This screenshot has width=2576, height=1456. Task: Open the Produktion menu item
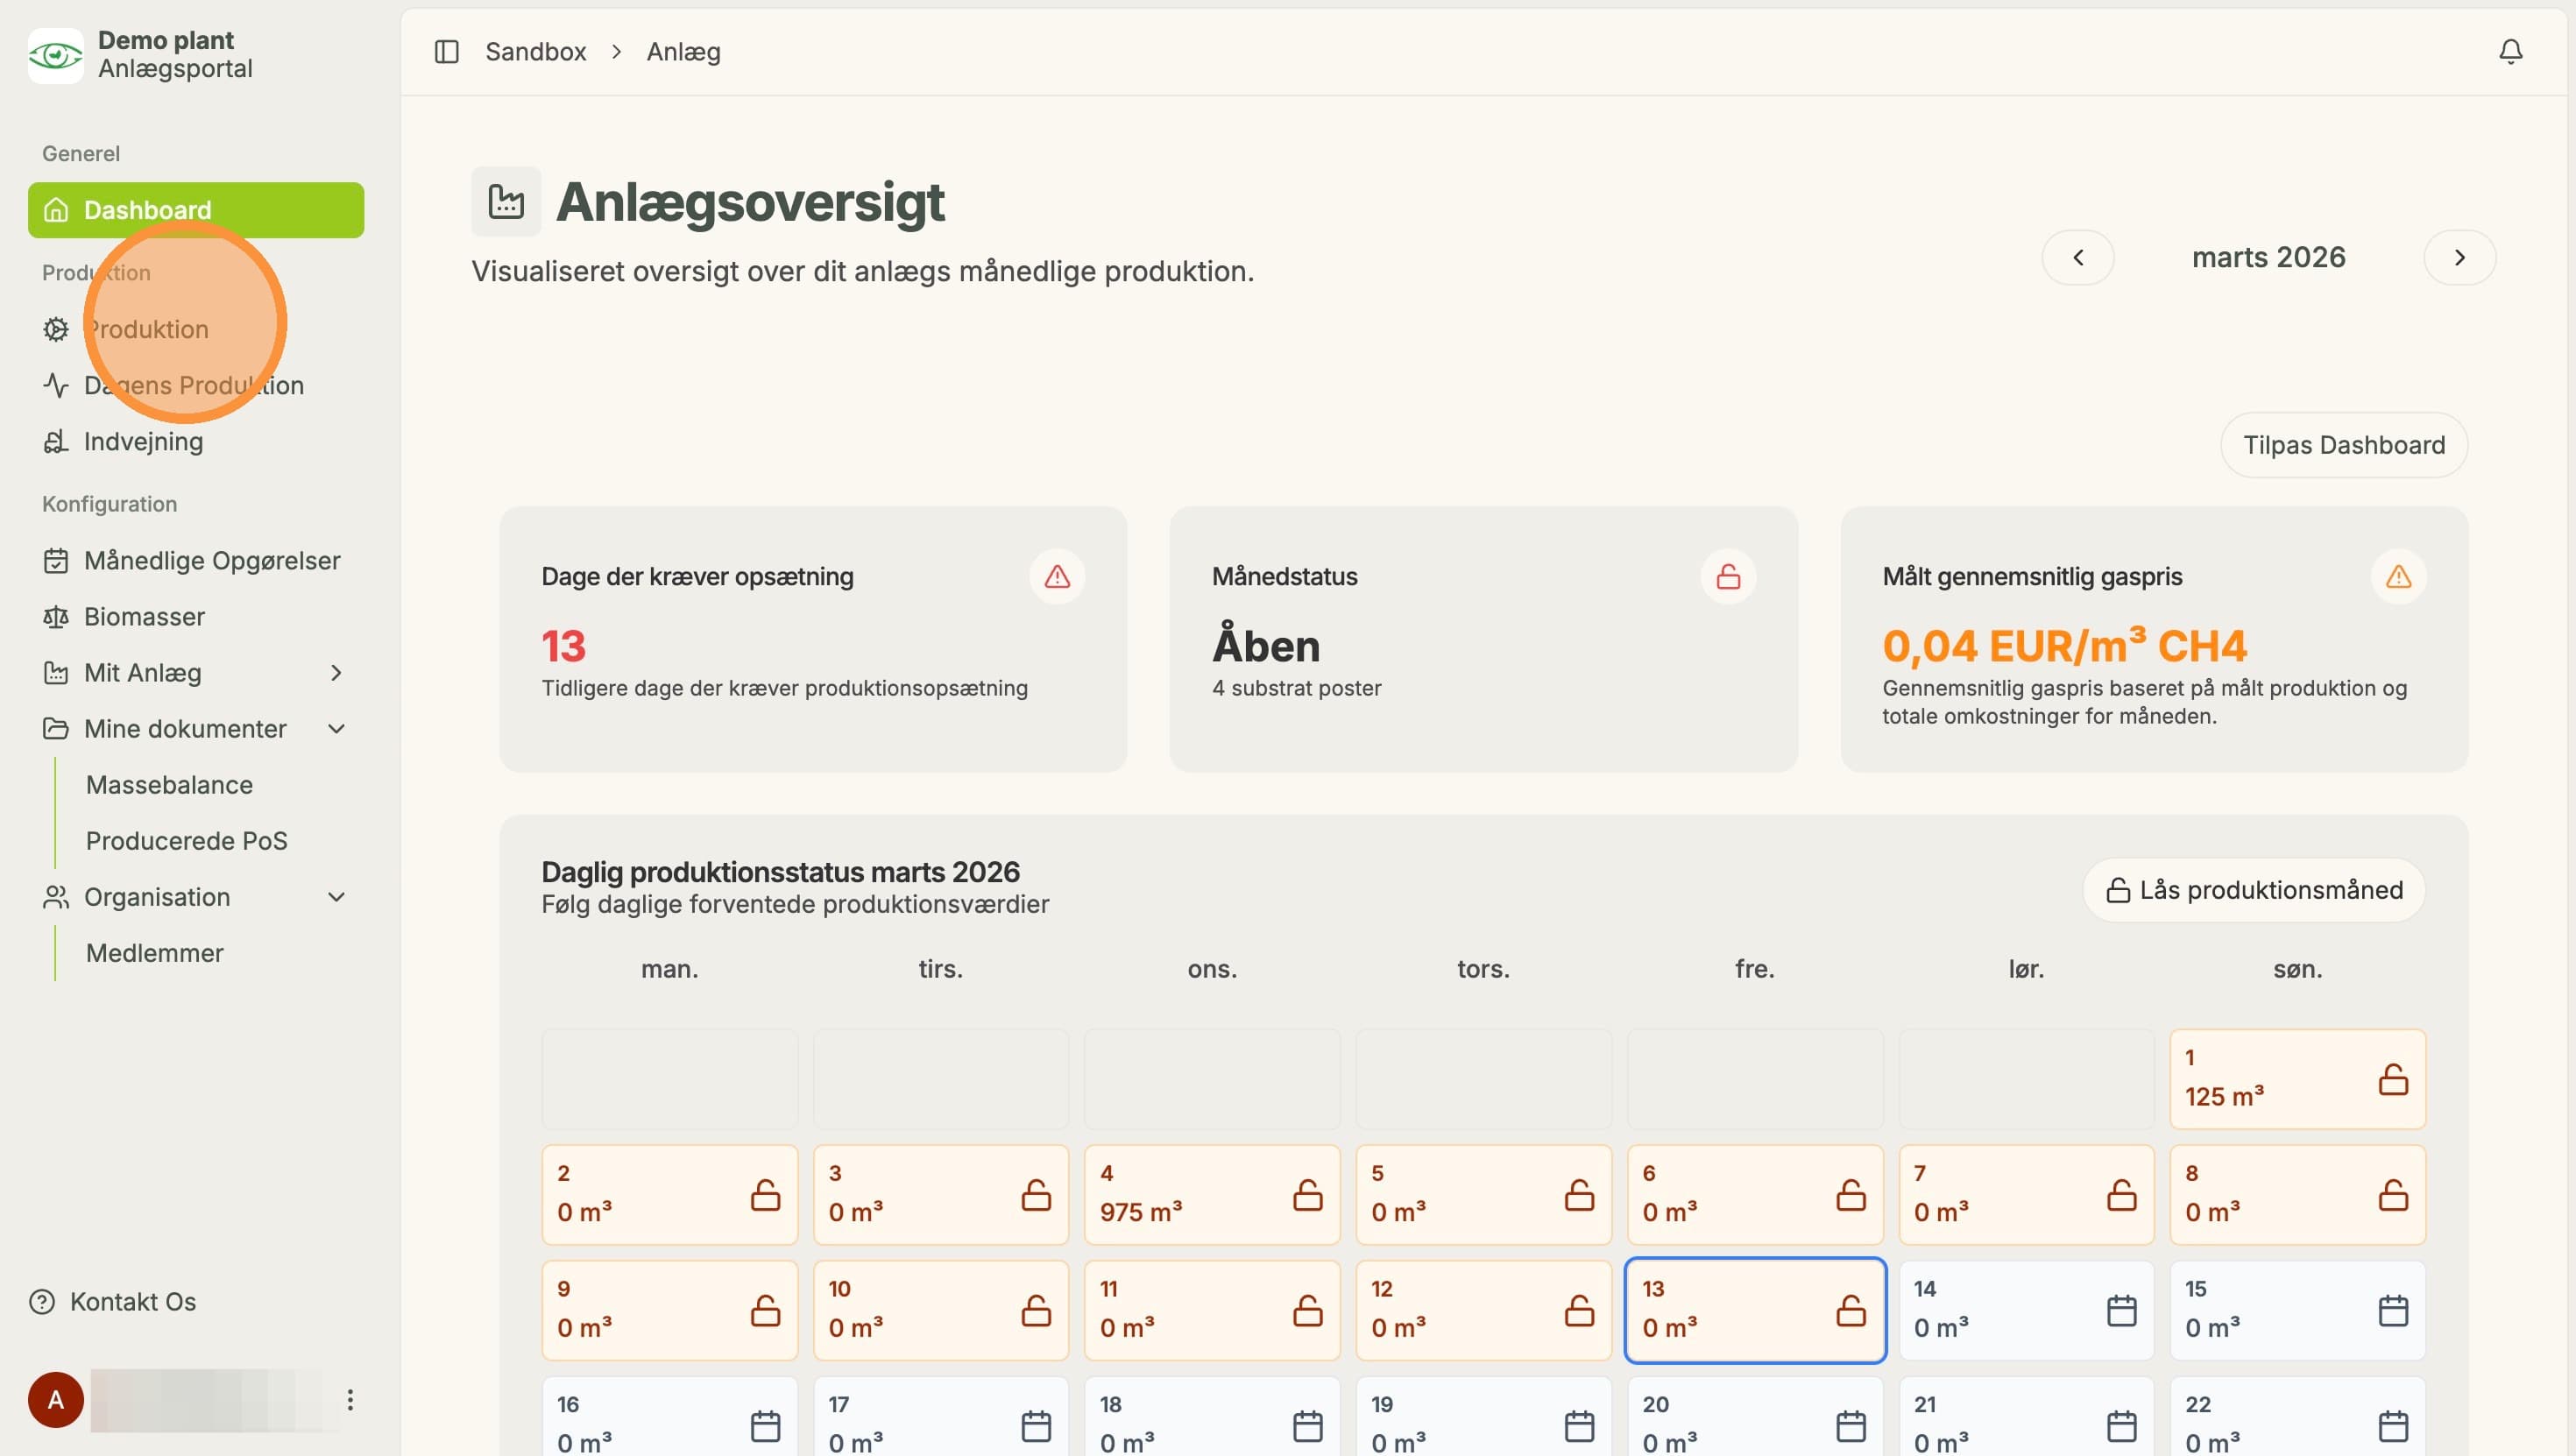click(196, 329)
